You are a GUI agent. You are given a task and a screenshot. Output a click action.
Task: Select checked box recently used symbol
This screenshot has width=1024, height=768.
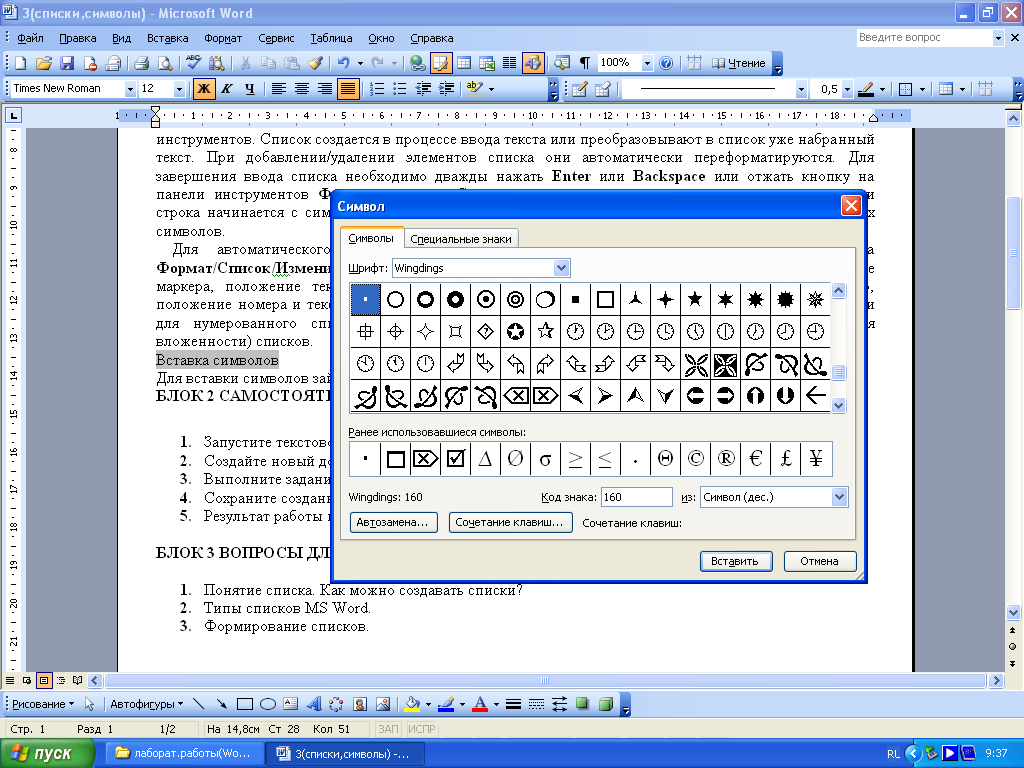pos(455,458)
